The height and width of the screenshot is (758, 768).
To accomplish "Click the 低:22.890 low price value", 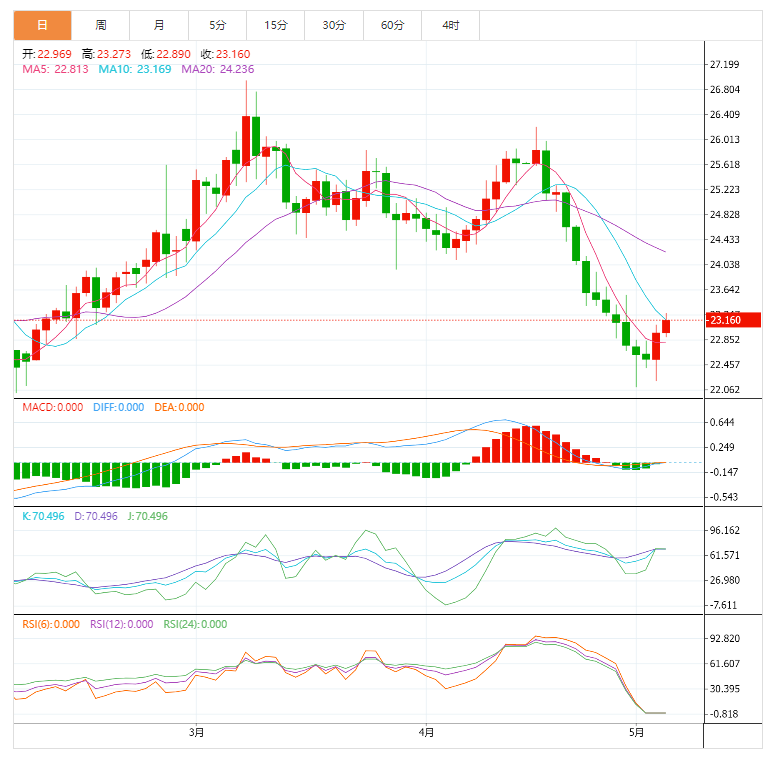I will 166,54.
